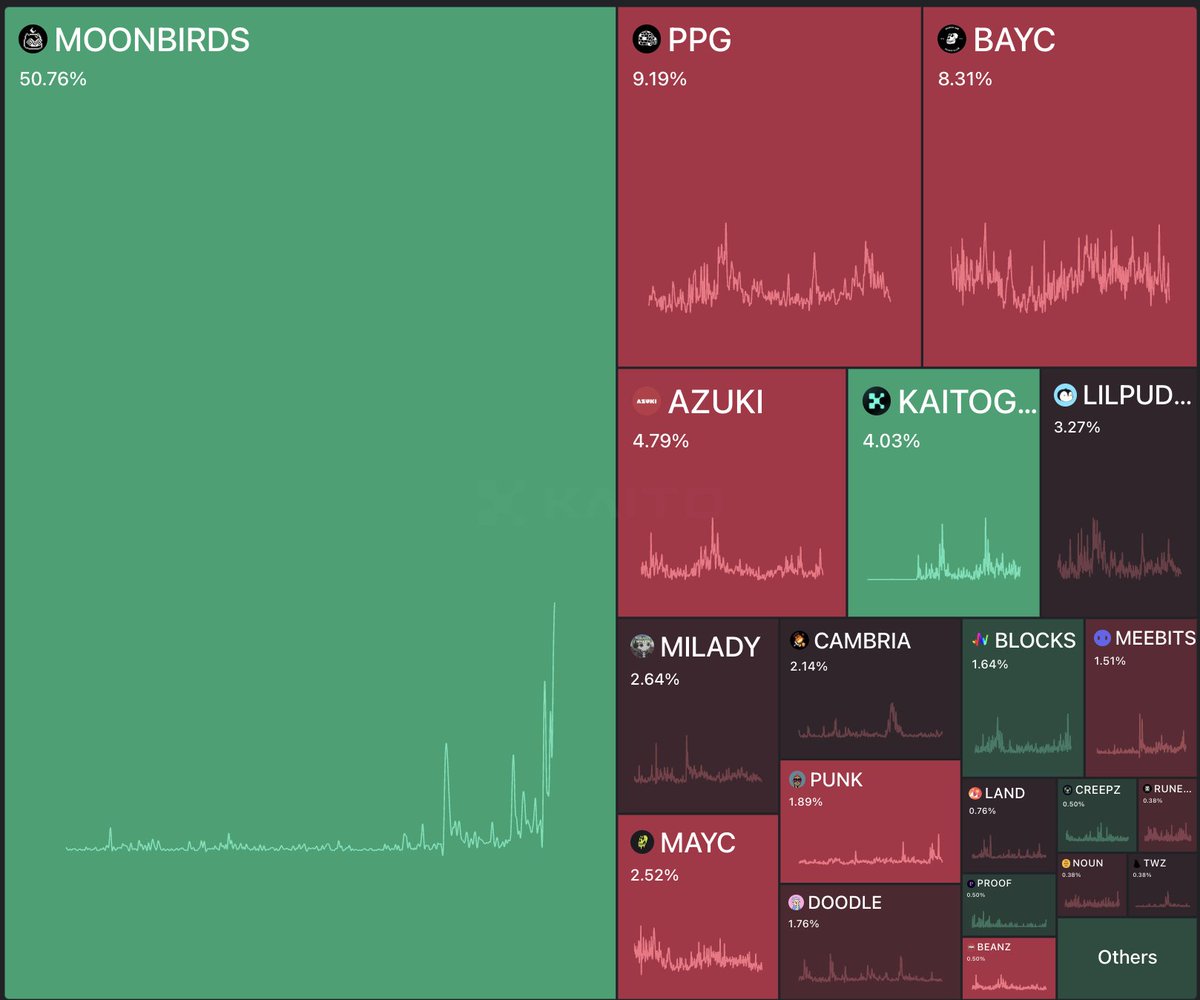Click the BLOCKS colorful logo icon
The height and width of the screenshot is (1000, 1200).
click(981, 640)
